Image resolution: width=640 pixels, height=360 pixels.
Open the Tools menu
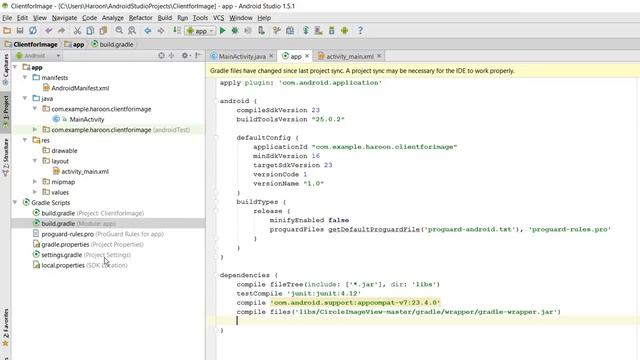[x=200, y=18]
